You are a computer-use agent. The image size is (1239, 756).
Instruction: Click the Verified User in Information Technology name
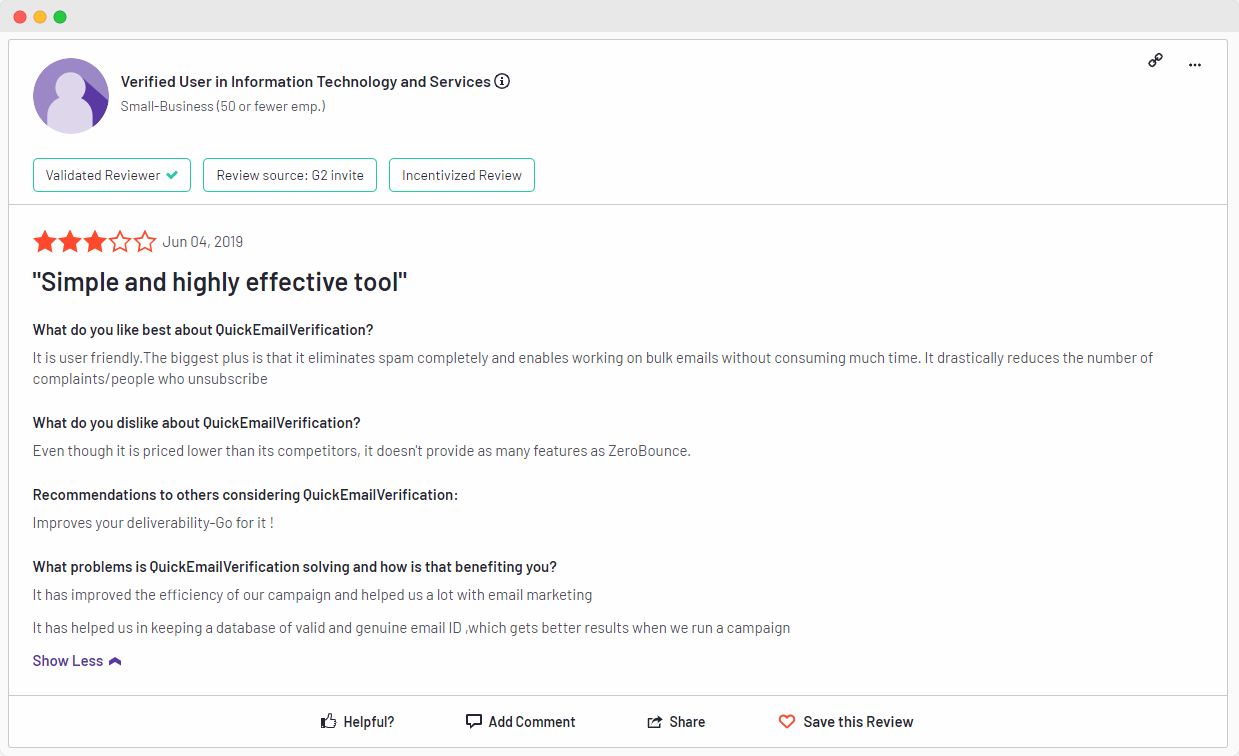(x=305, y=82)
